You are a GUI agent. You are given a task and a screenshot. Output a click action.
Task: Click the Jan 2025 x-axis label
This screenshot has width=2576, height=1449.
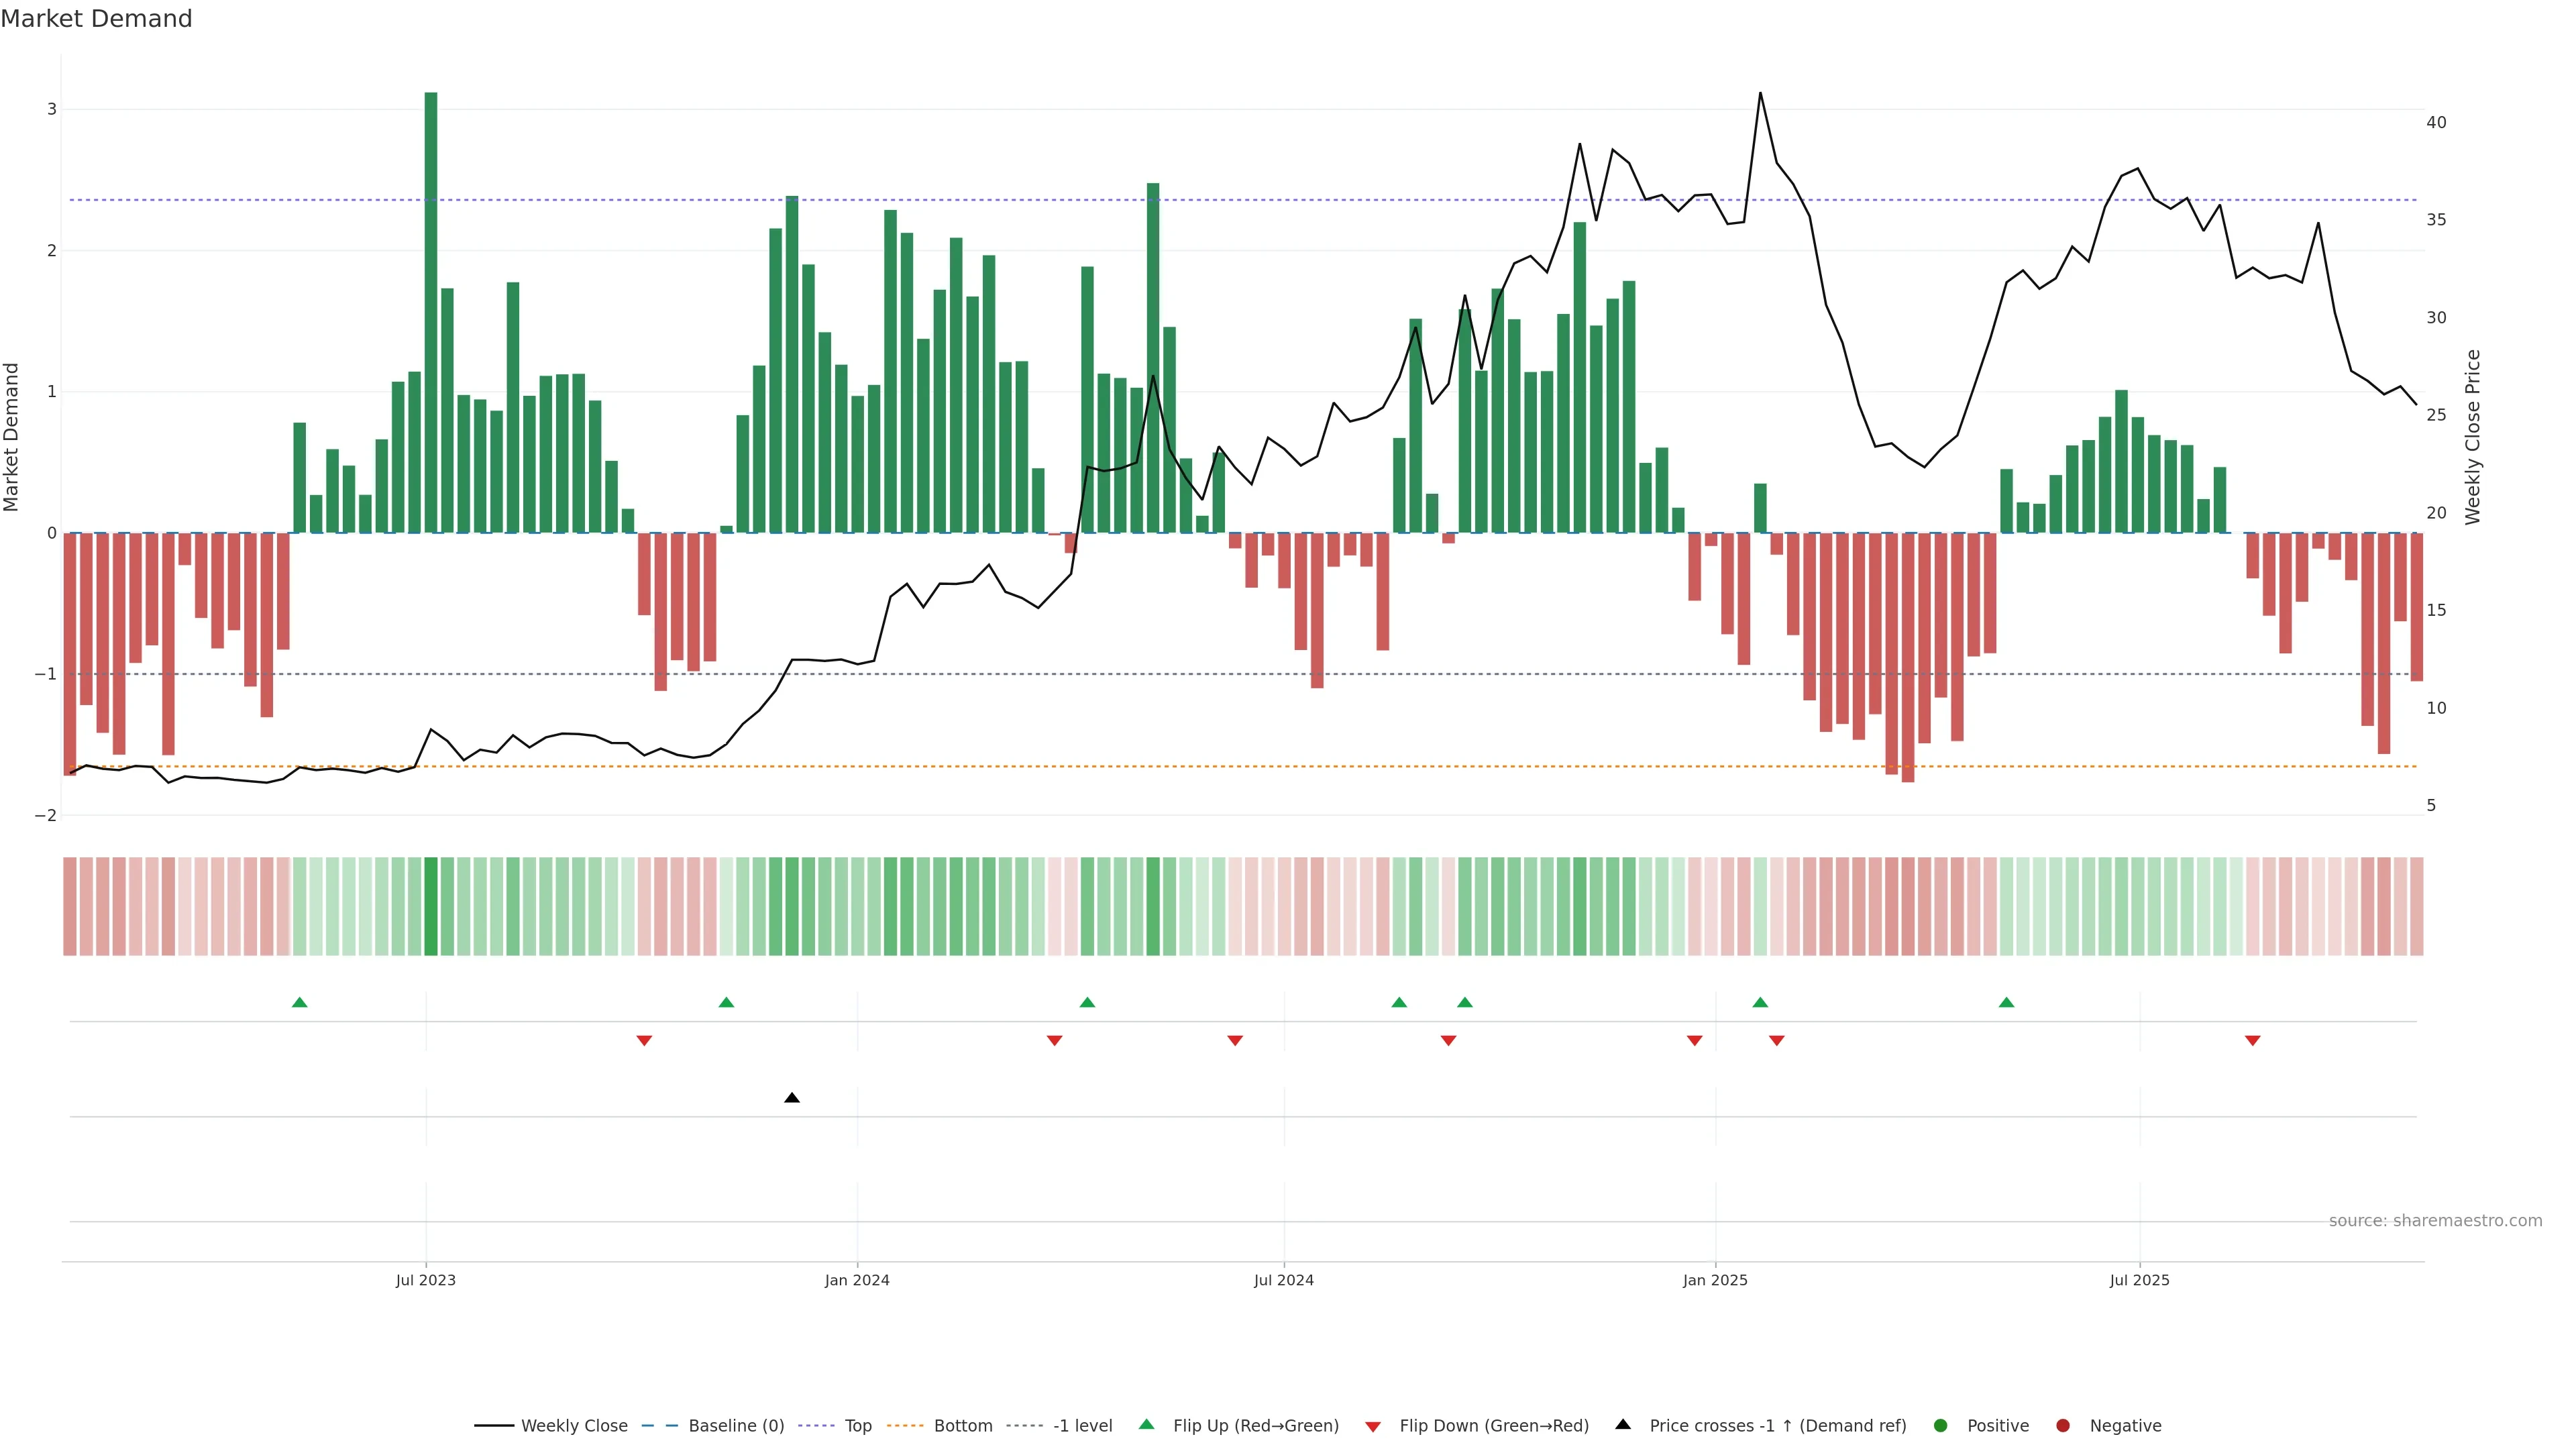(1715, 1280)
